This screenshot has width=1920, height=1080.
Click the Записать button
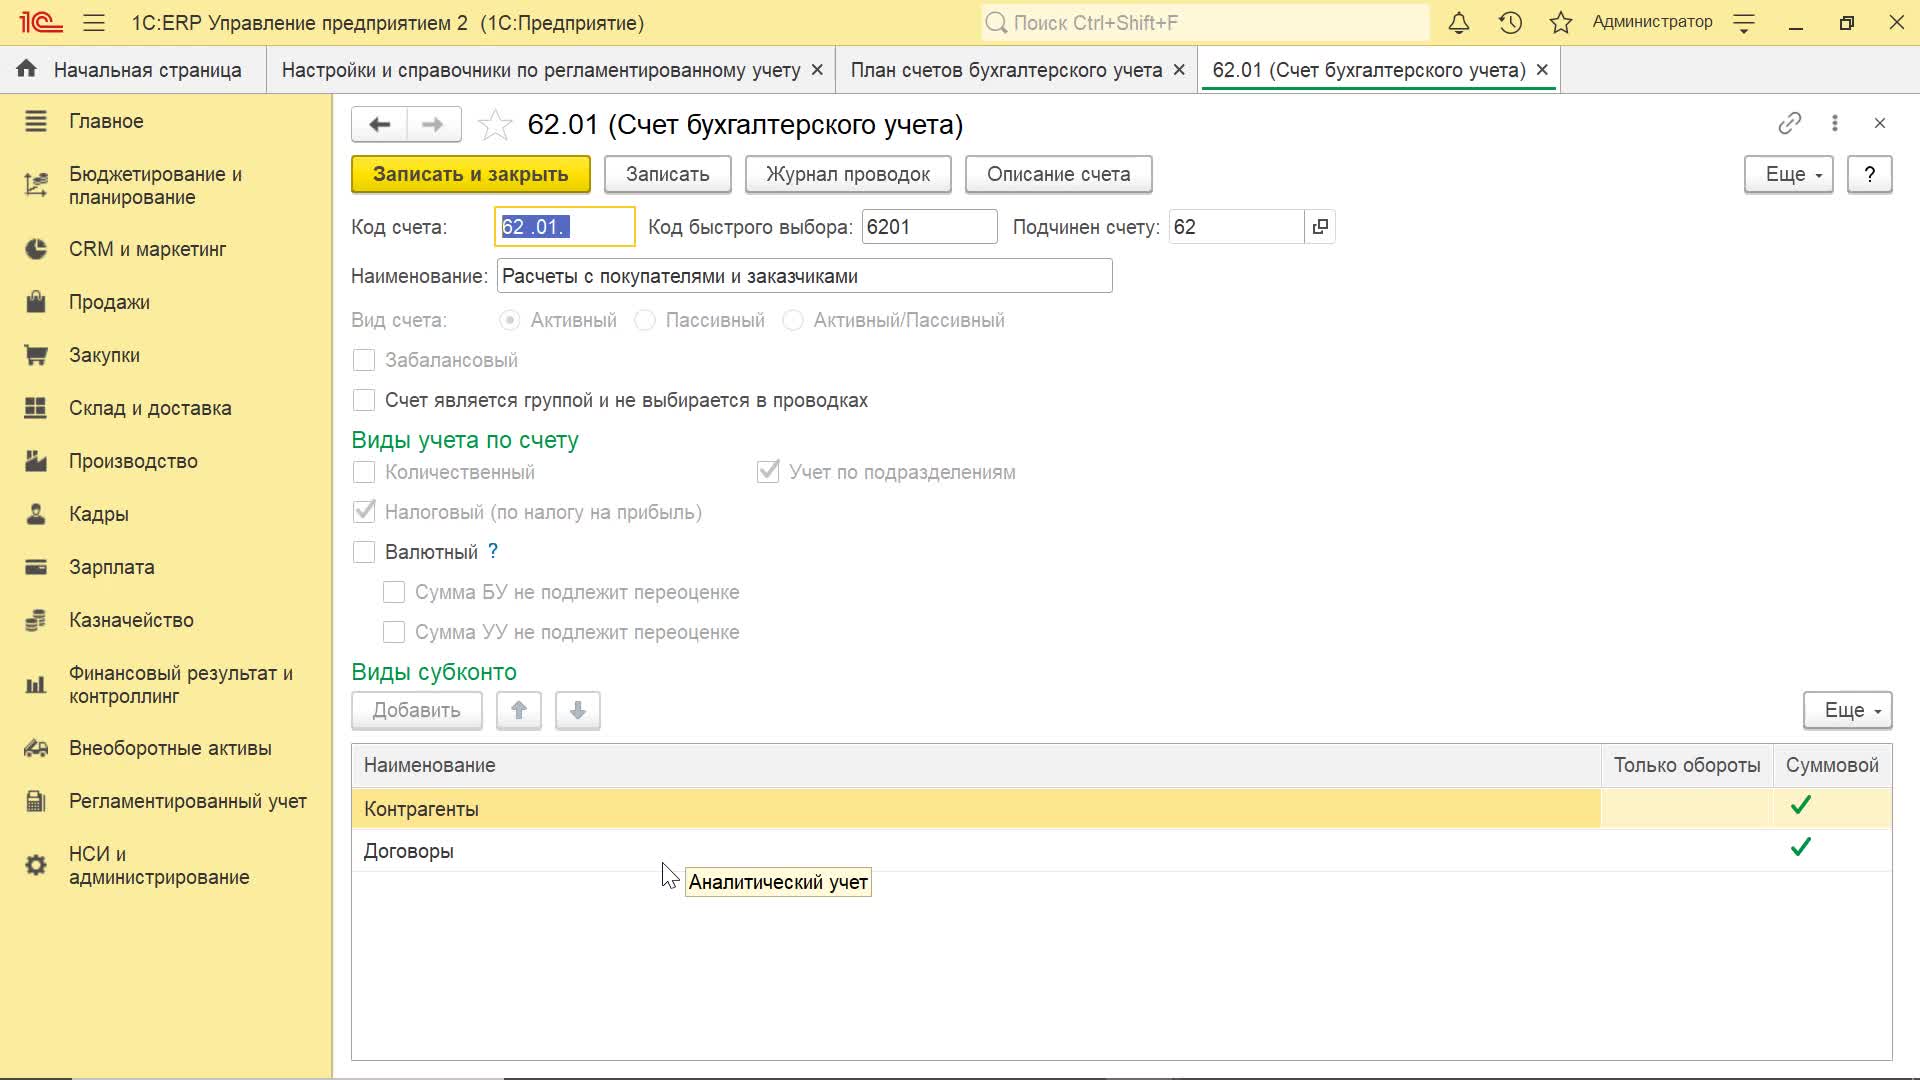click(x=668, y=174)
